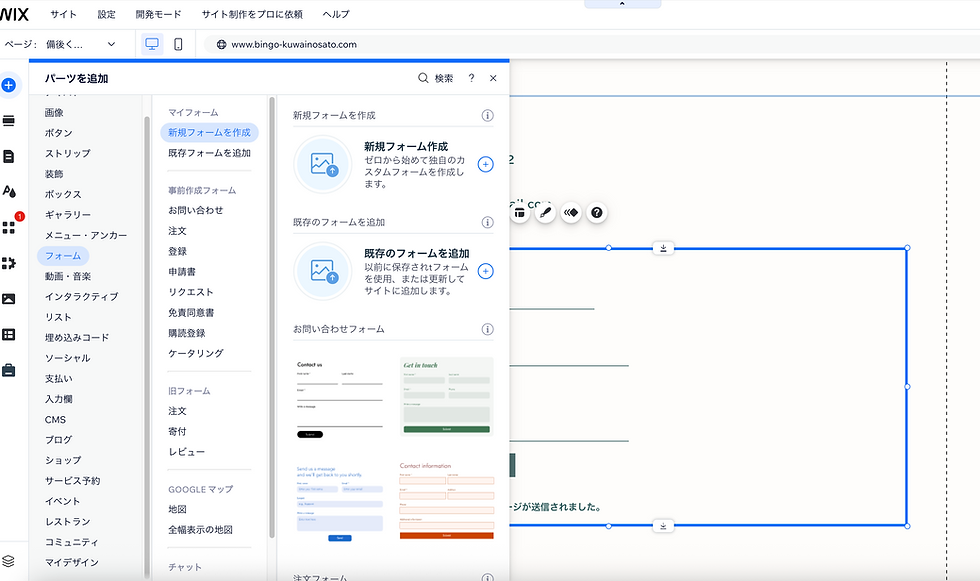Select 埋め込みコード category
980x581 pixels.
coord(77,337)
